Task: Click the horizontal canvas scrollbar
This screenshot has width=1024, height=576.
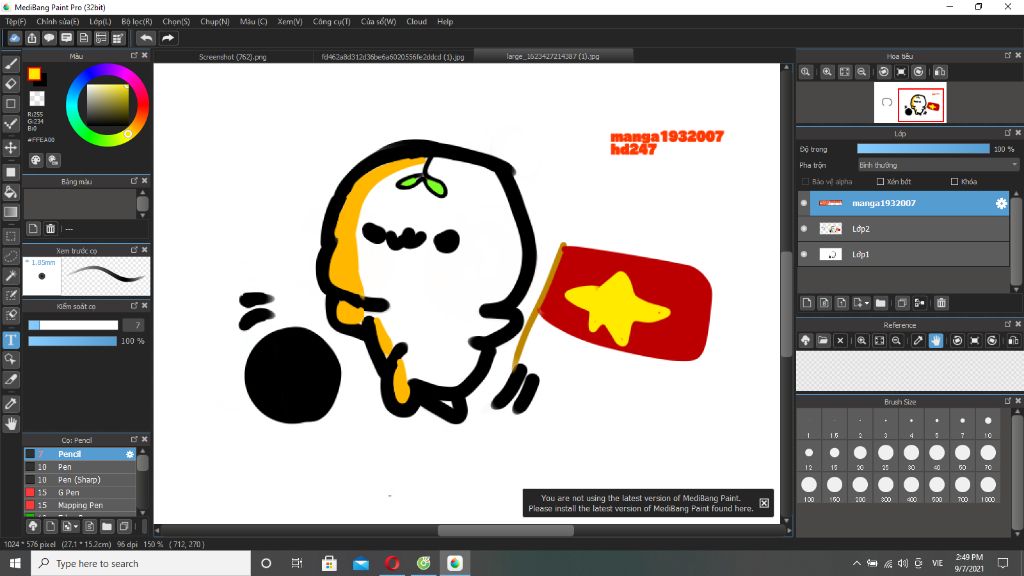Action: click(505, 531)
